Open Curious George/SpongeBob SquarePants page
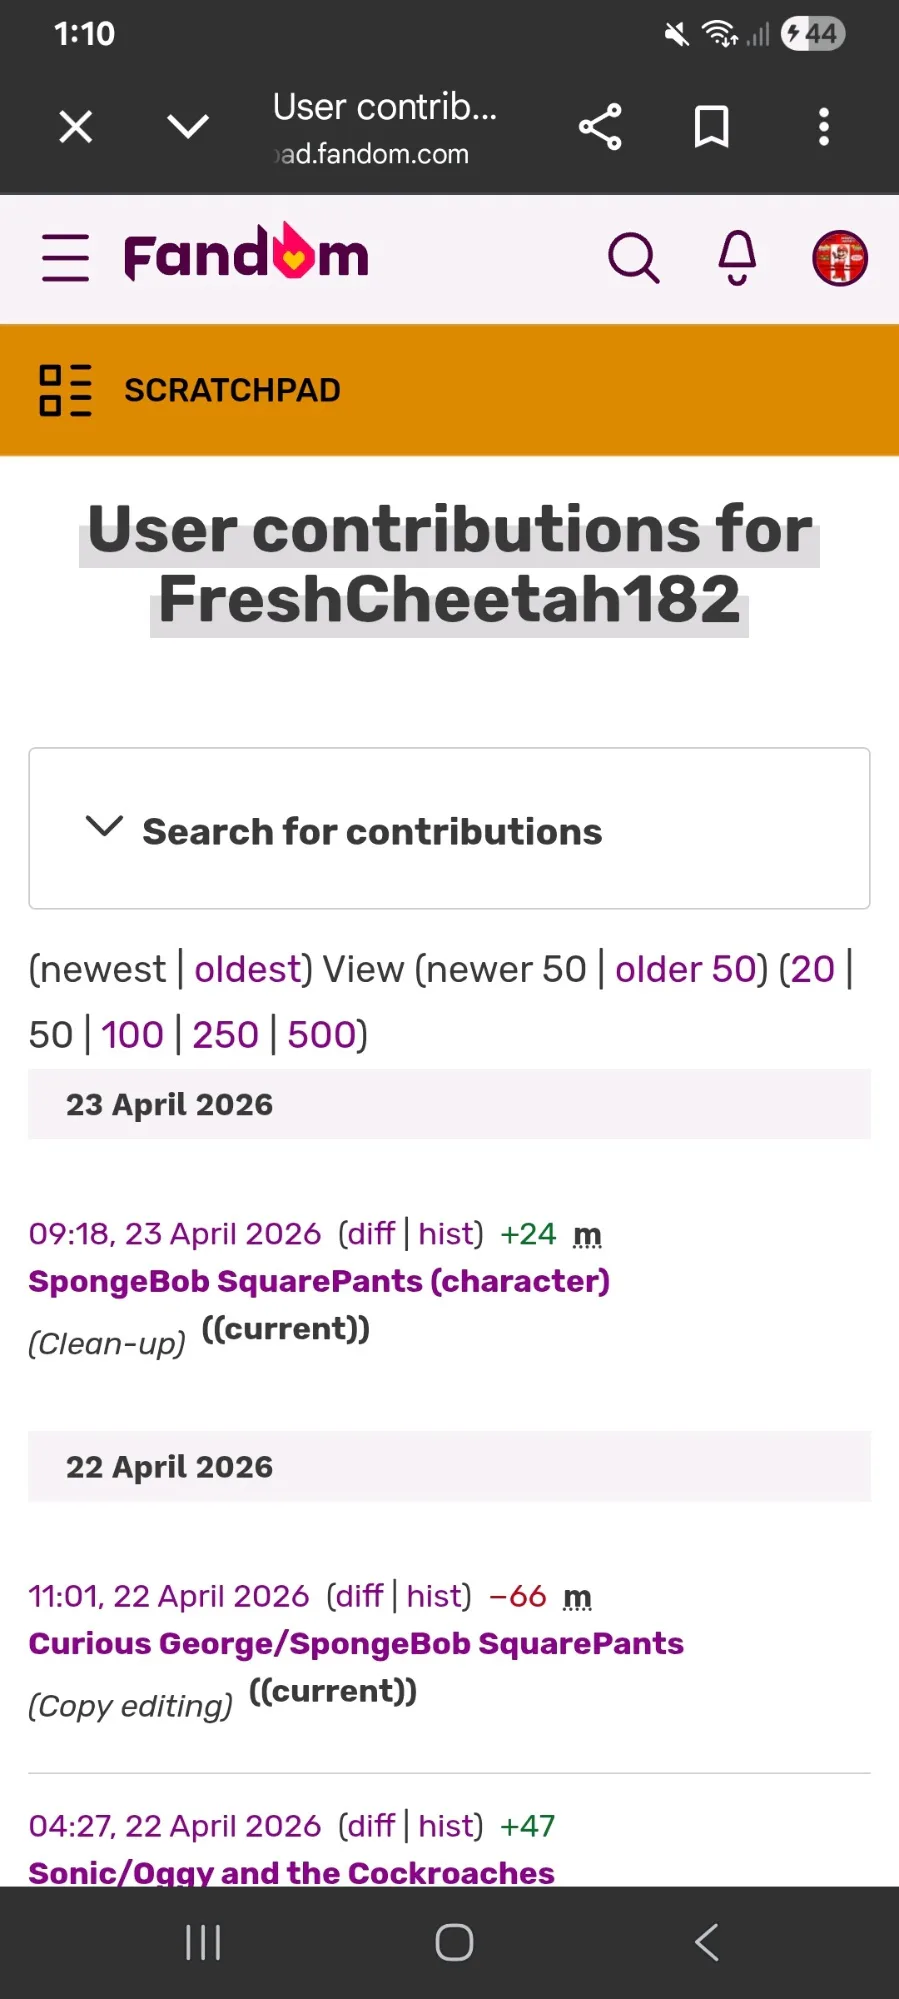This screenshot has width=899, height=1999. pos(356,1644)
